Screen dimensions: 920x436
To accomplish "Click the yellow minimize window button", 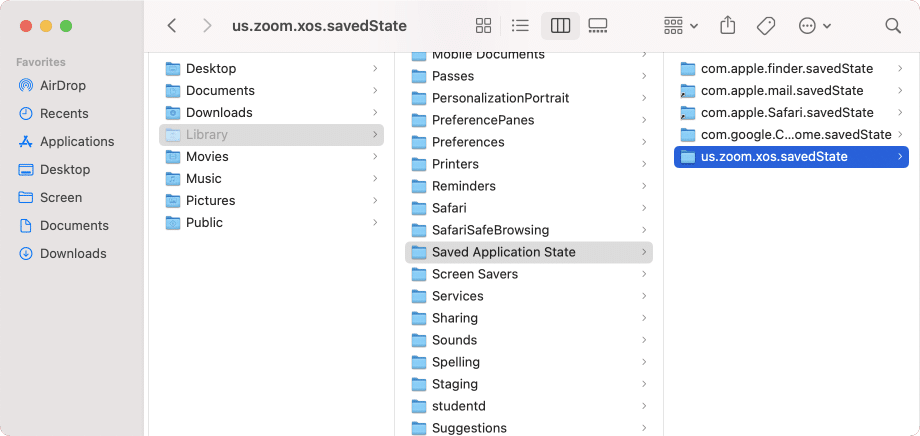I will (x=46, y=26).
